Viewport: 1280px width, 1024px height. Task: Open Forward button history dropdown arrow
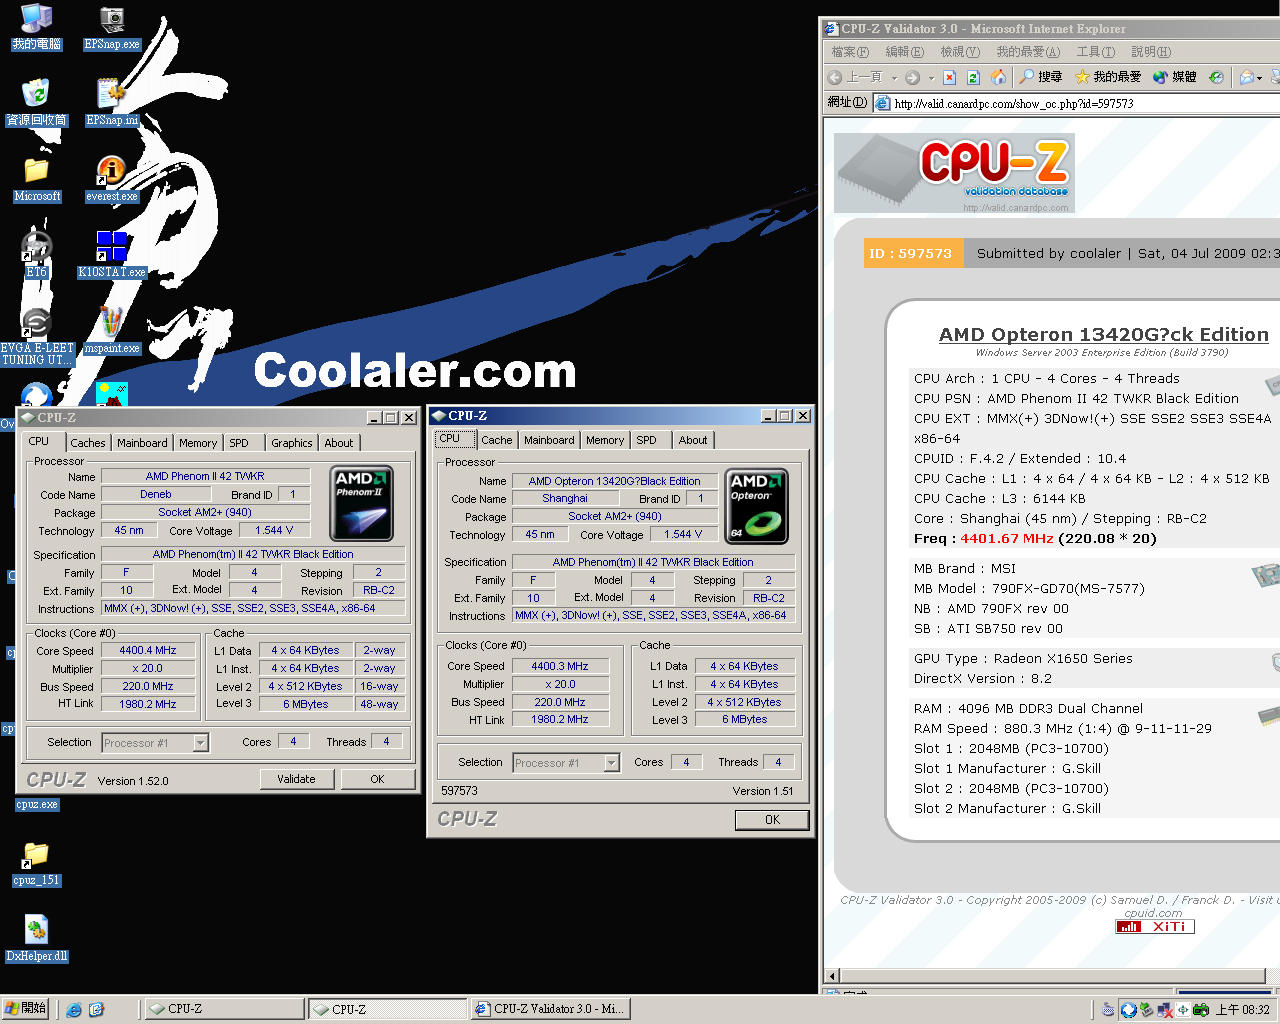pyautogui.click(x=931, y=77)
